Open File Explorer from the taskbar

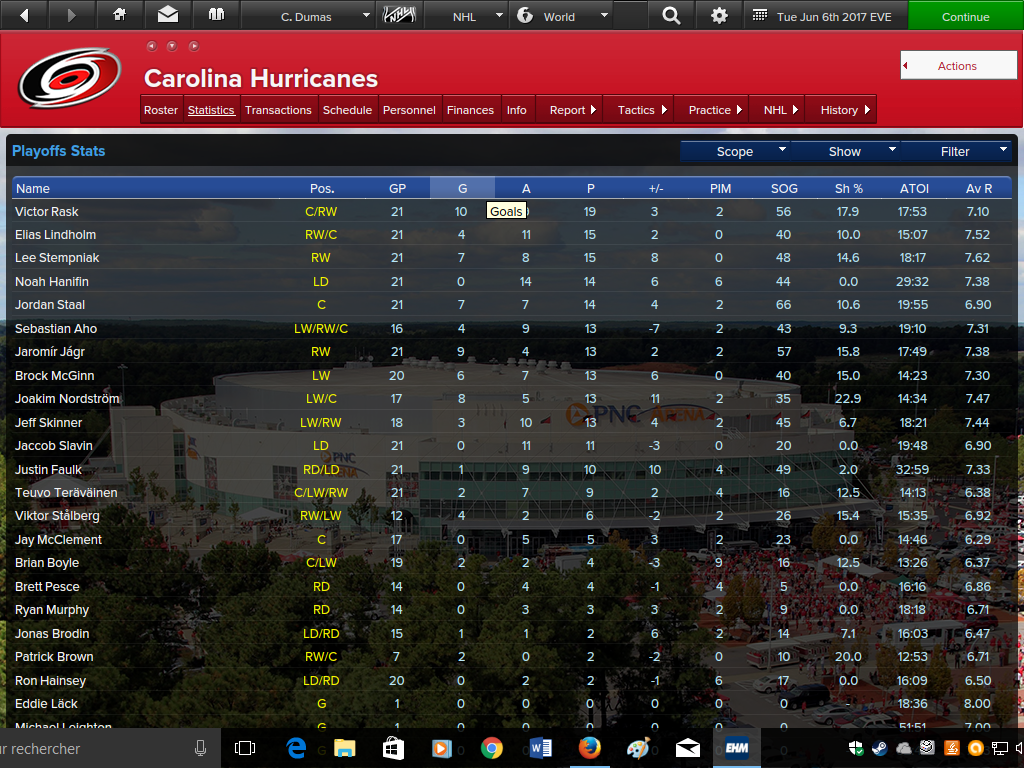click(x=345, y=748)
